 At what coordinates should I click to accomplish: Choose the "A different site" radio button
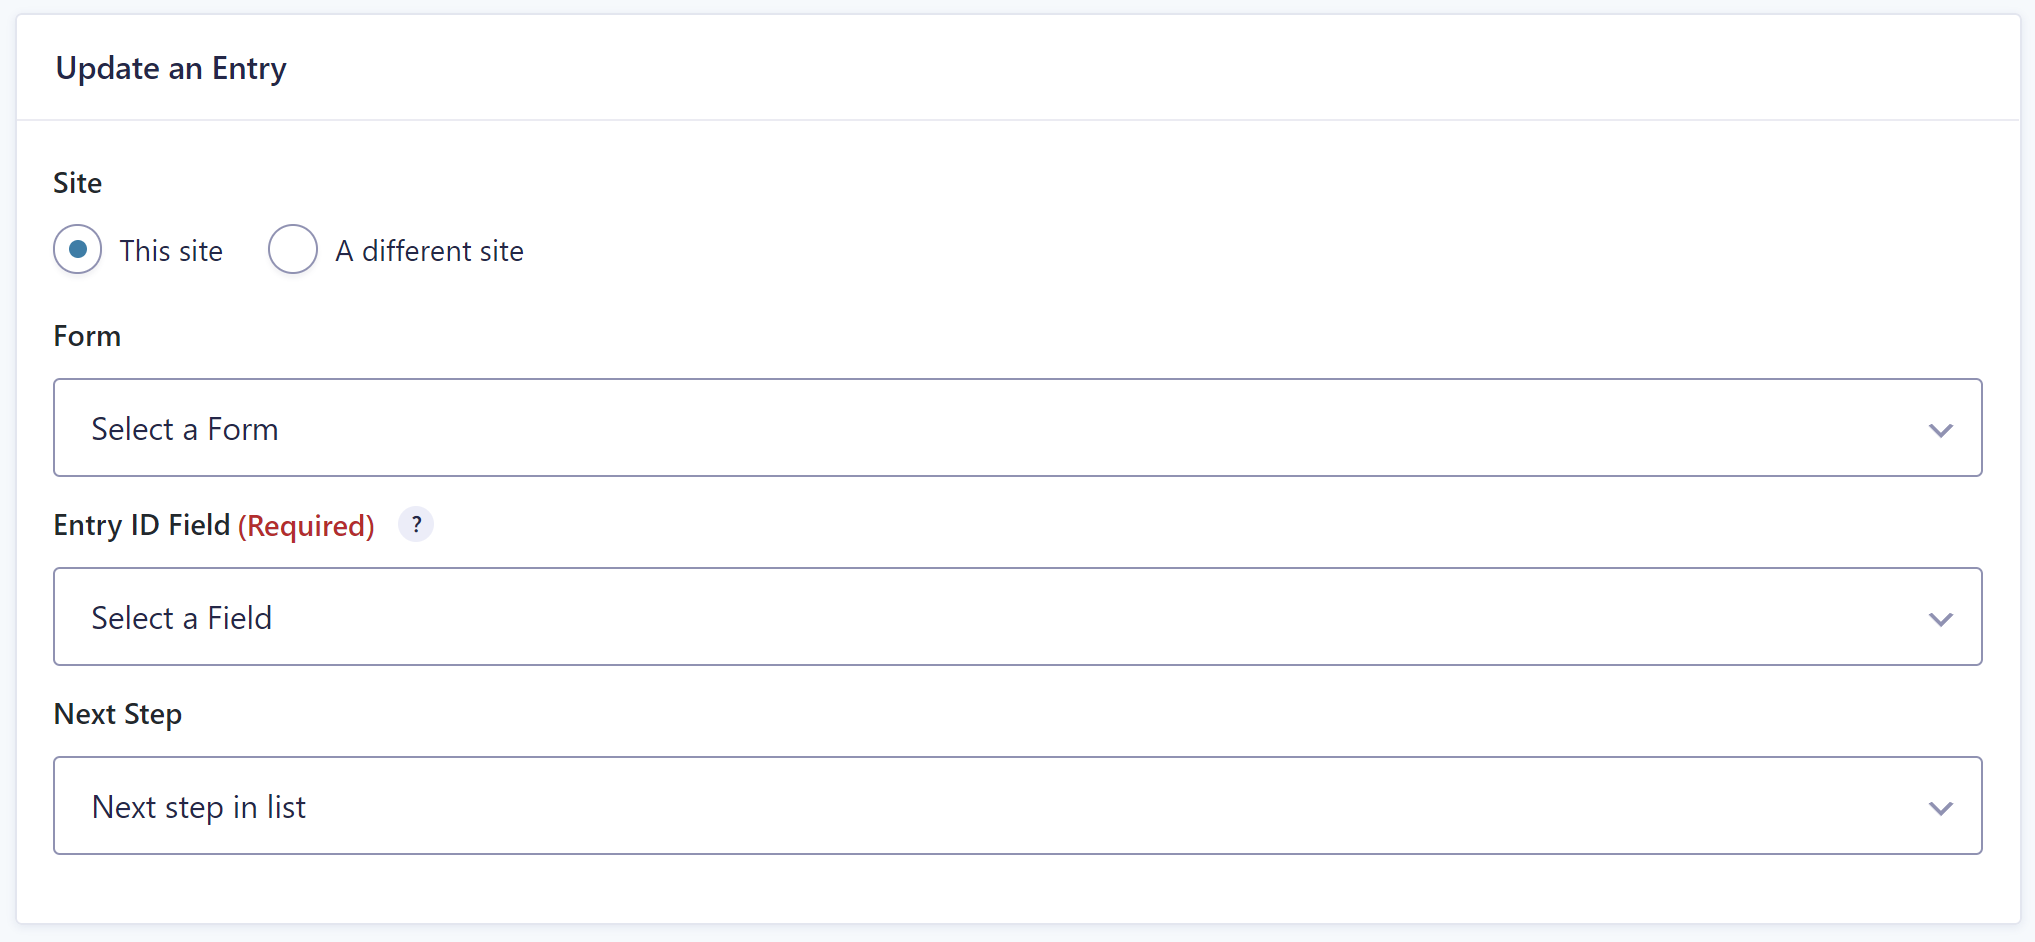(293, 250)
